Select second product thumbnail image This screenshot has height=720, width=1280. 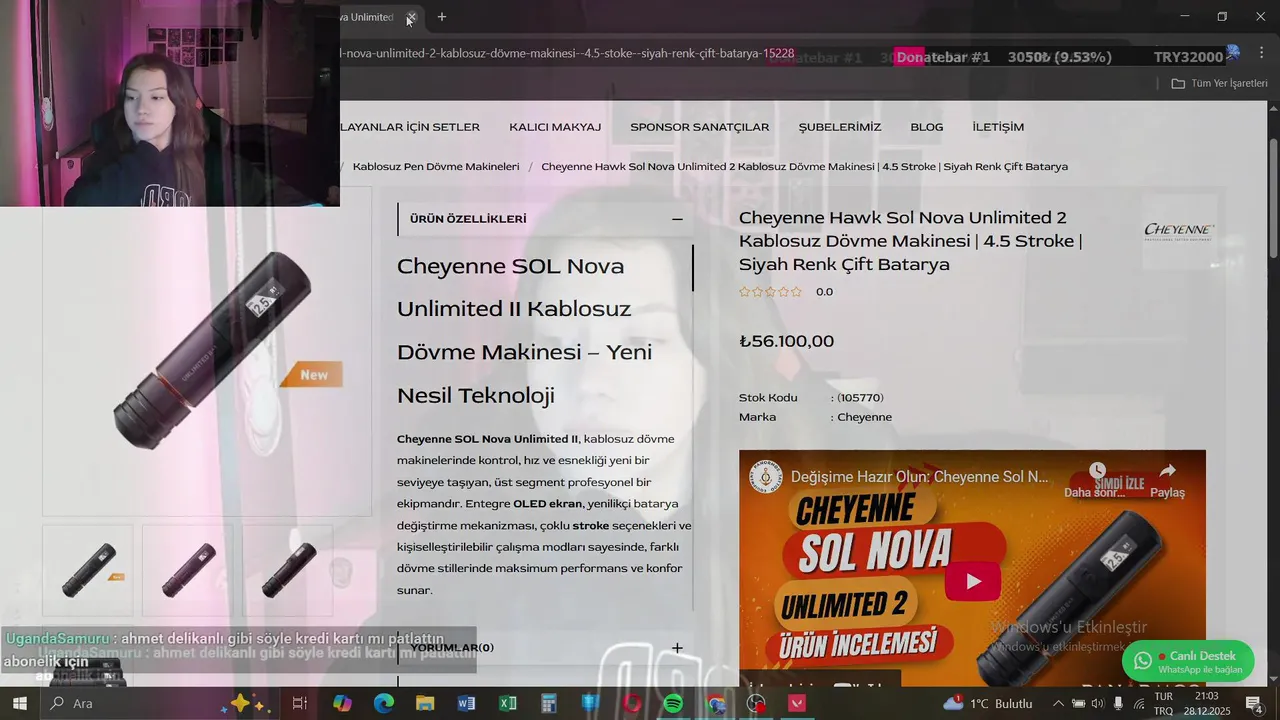pos(188,570)
